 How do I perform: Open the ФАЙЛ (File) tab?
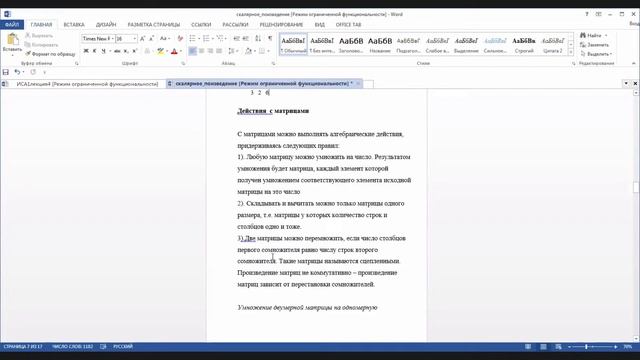pyautogui.click(x=12, y=24)
